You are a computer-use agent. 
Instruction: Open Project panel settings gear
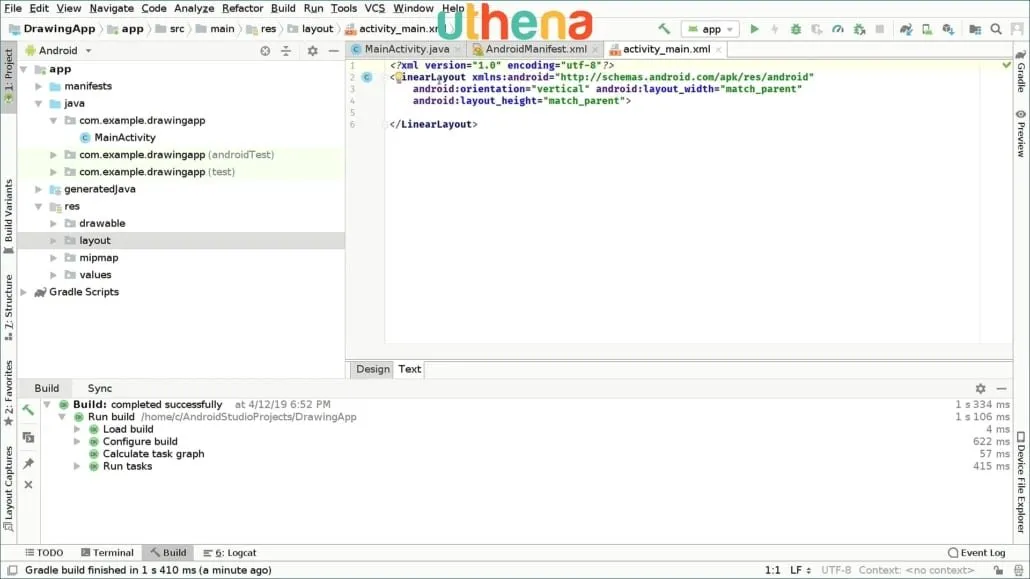coord(313,51)
